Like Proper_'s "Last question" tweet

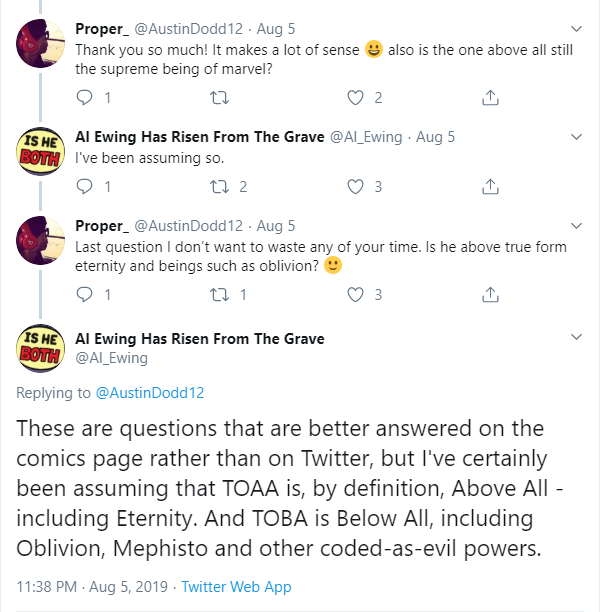coord(355,295)
